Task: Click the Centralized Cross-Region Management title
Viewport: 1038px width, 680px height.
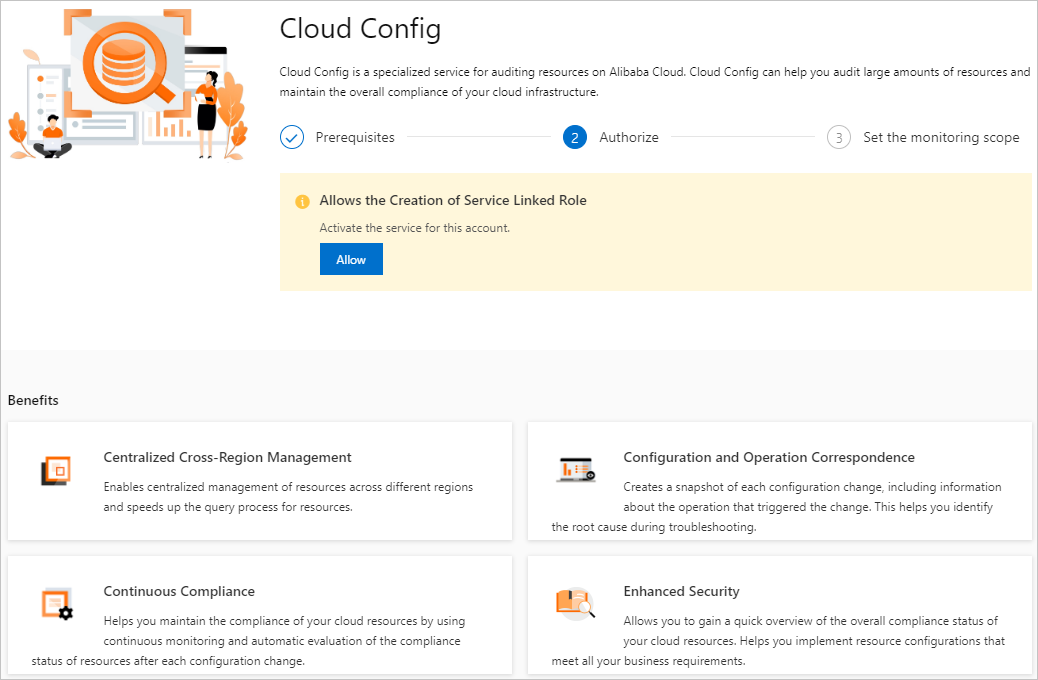Action: click(x=227, y=458)
